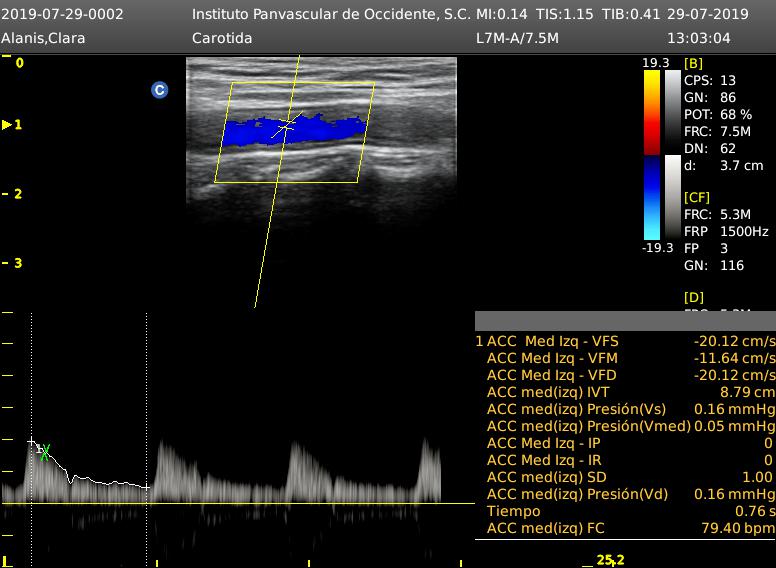The image size is (776, 568).
Task: Click the POT: 68 % power setting
Action: (718, 114)
